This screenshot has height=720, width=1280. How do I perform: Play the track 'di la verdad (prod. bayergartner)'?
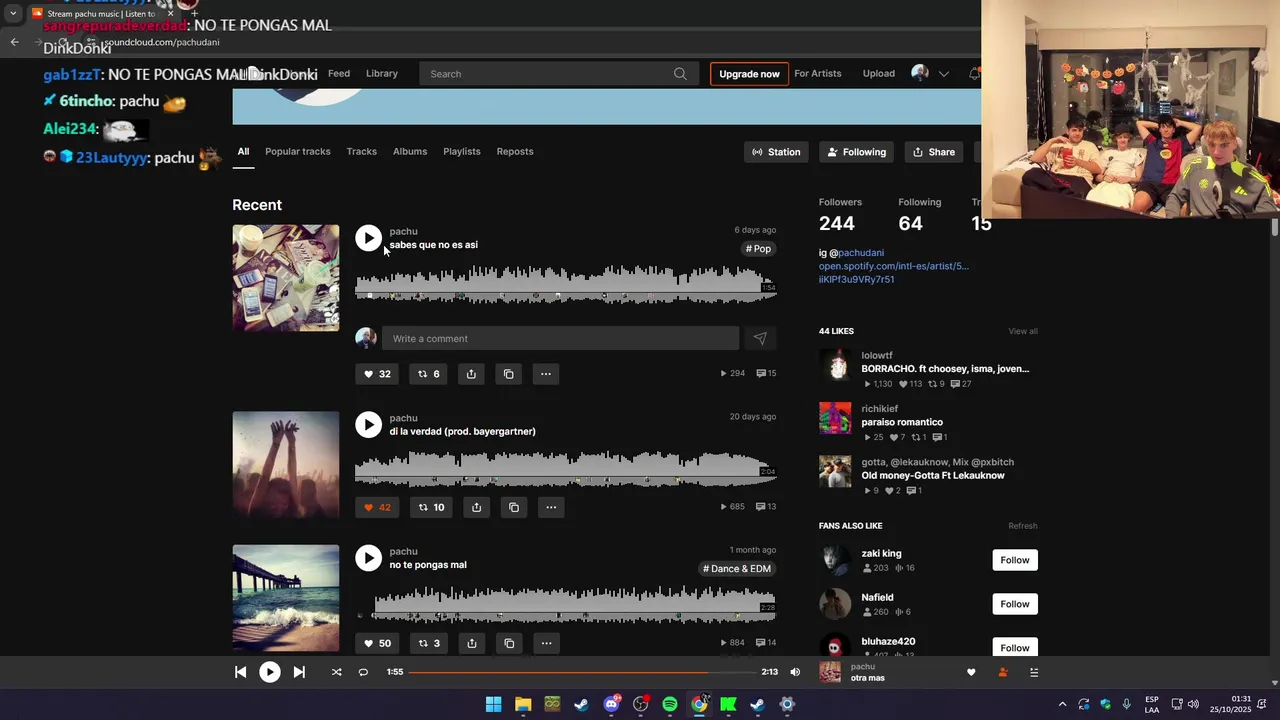click(x=368, y=424)
